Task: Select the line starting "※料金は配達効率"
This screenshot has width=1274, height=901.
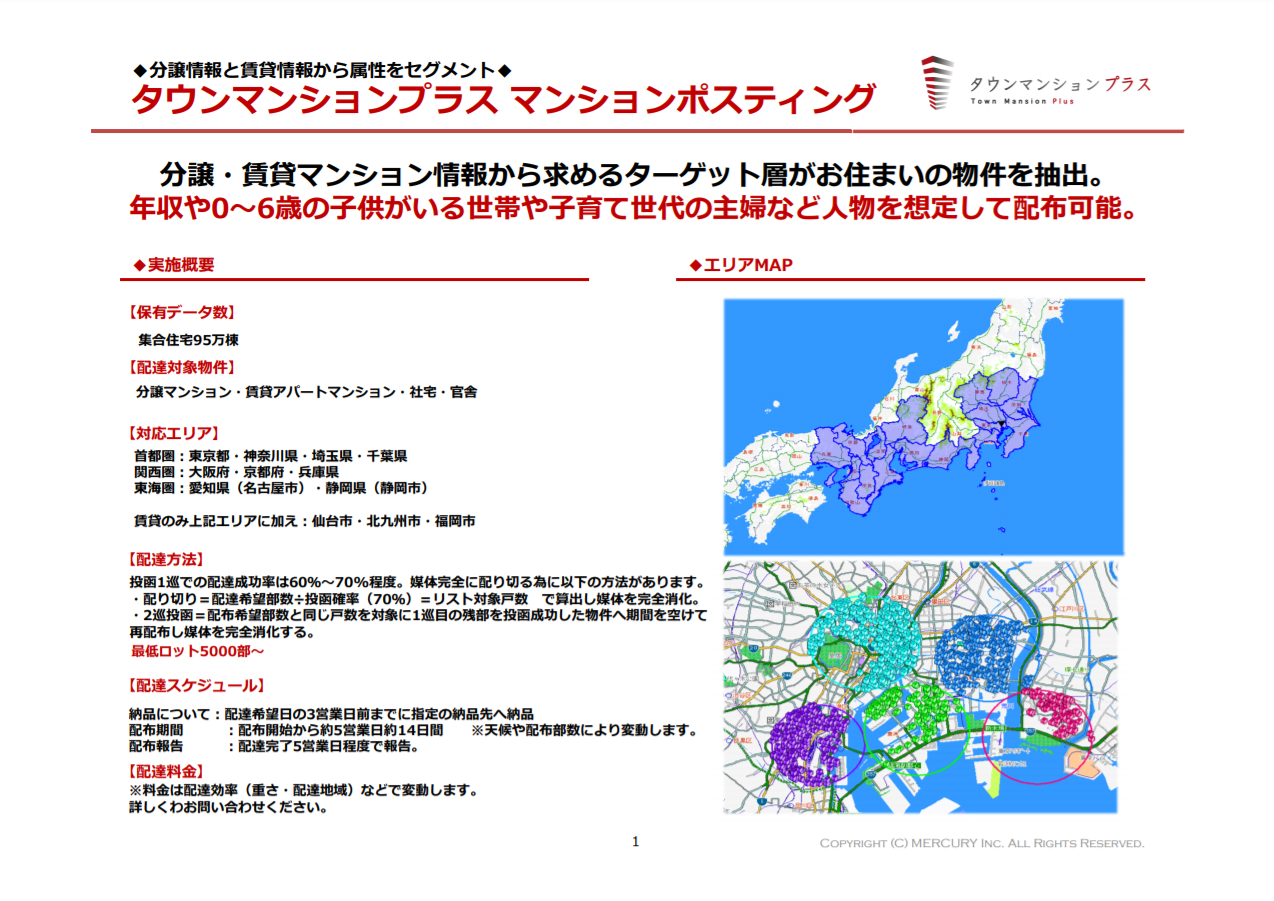Action: click(304, 790)
